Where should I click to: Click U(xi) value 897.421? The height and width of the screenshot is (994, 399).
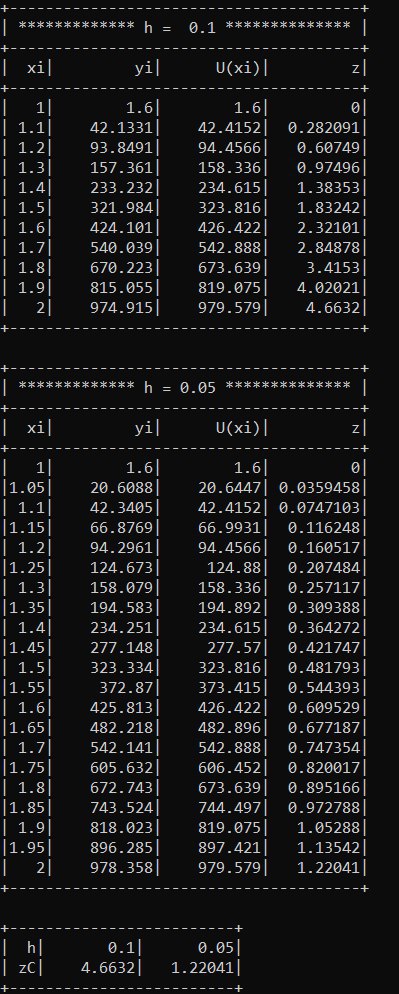point(230,848)
